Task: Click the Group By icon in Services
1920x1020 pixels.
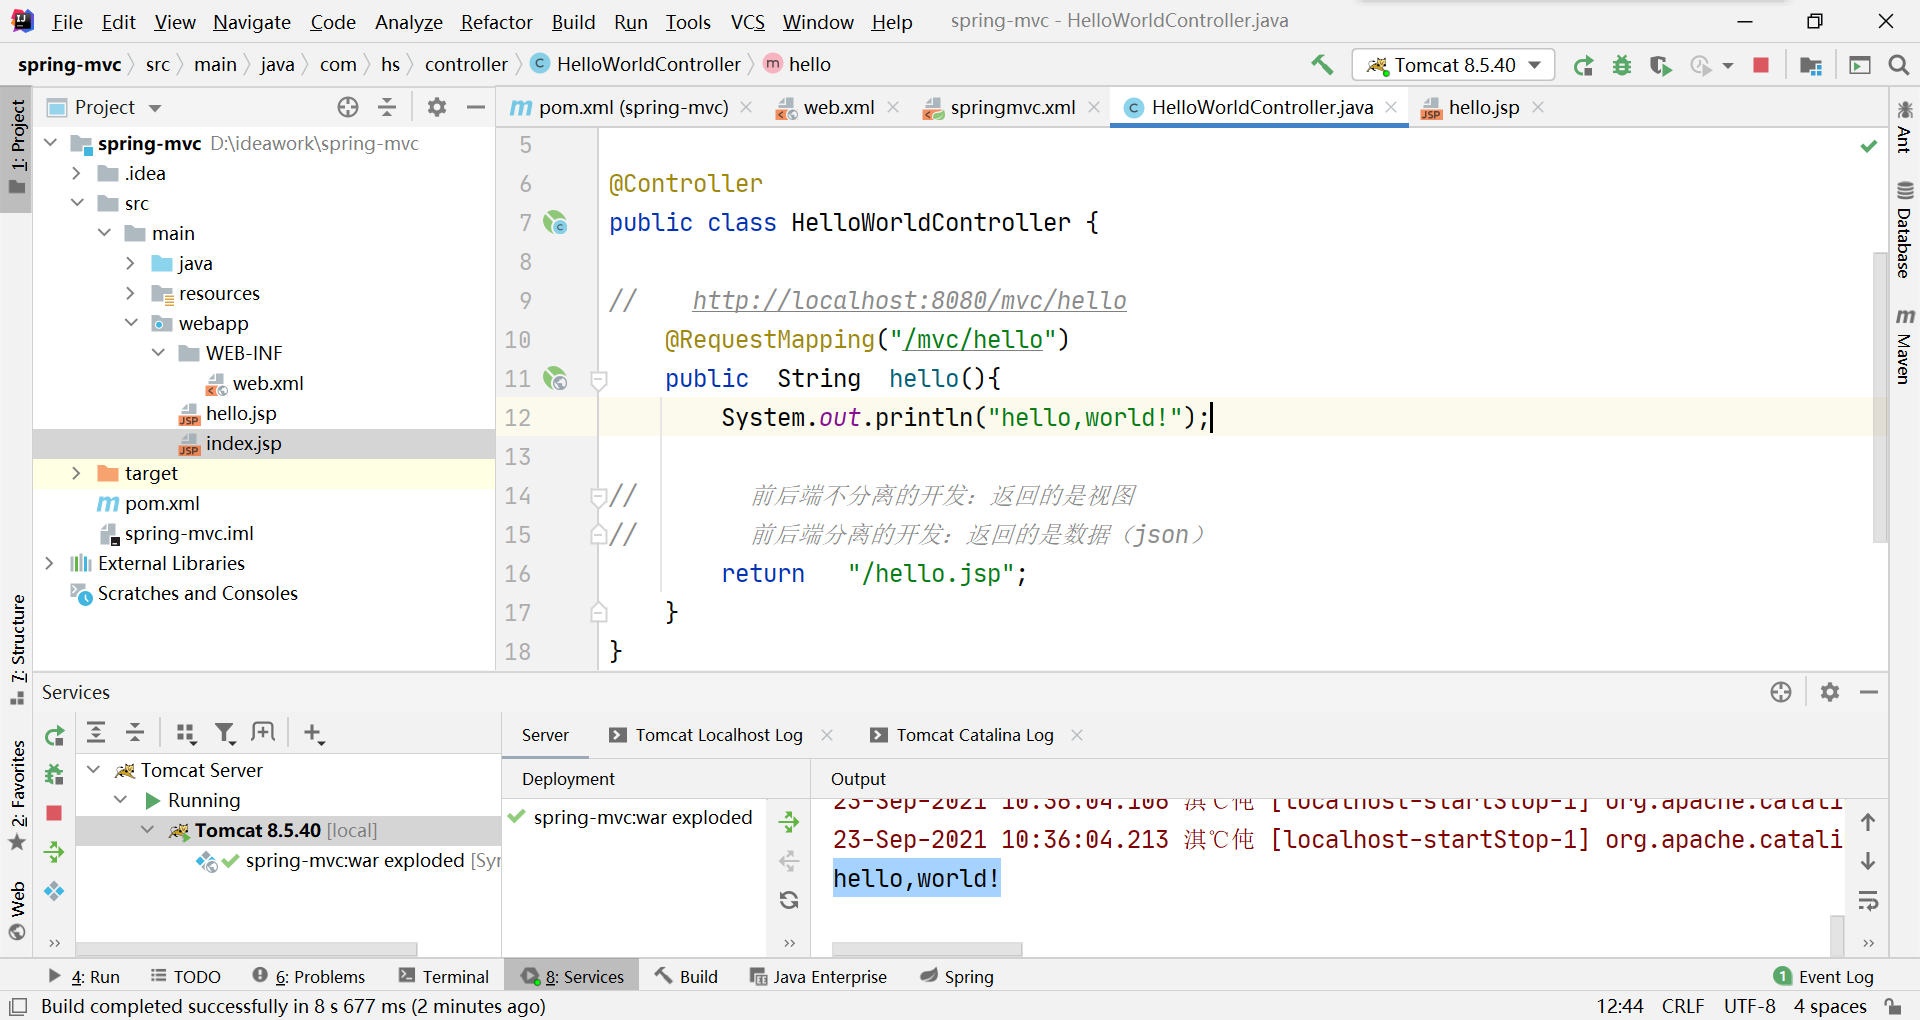Action: click(x=186, y=733)
